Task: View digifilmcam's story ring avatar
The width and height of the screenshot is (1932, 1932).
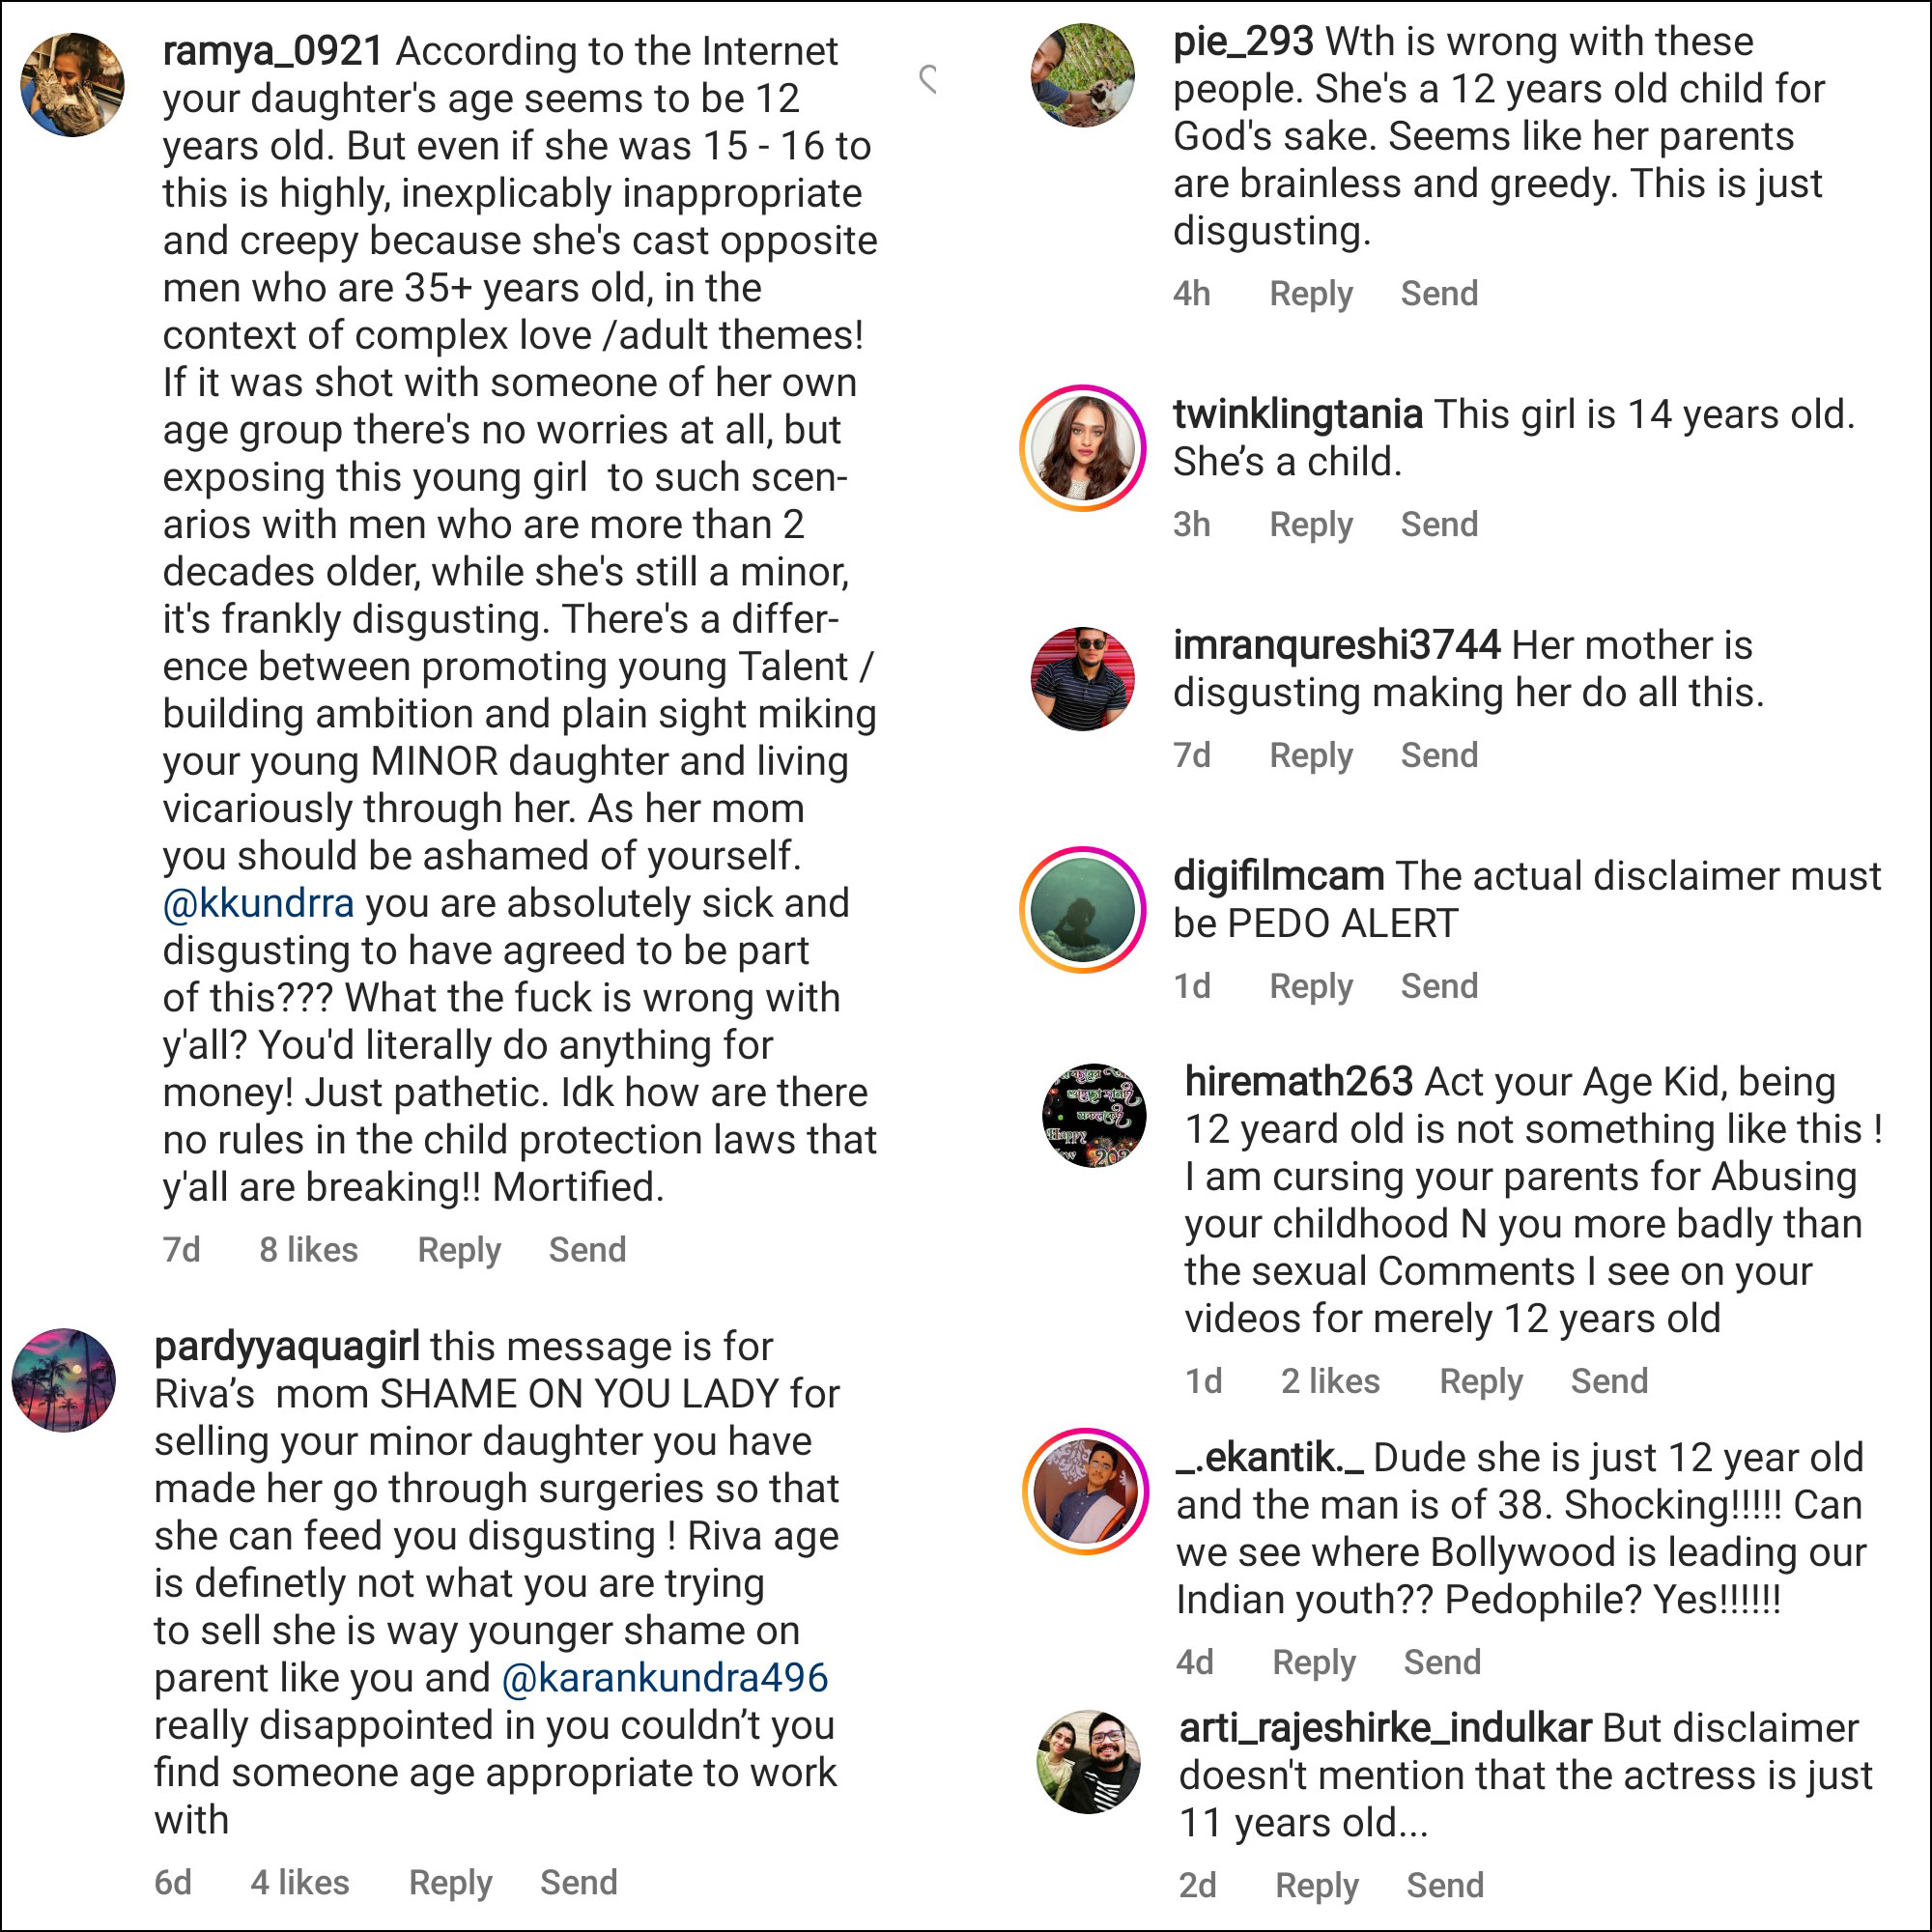Action: (x=1083, y=910)
